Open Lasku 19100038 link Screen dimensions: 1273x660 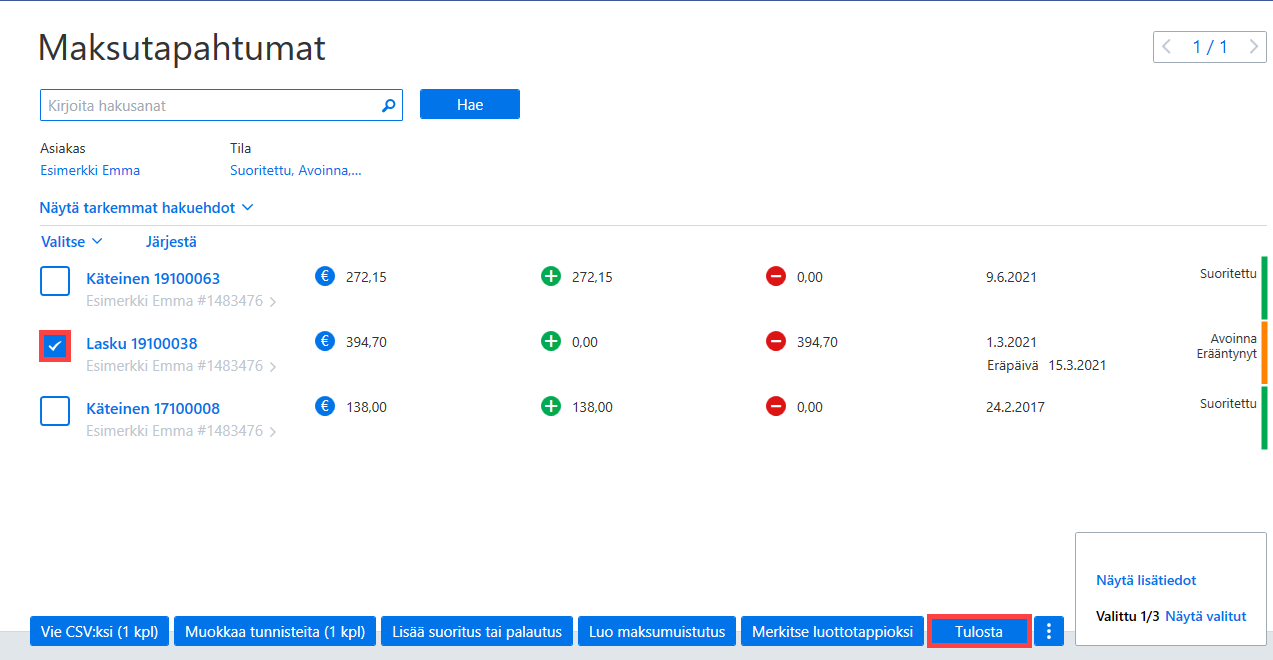142,343
